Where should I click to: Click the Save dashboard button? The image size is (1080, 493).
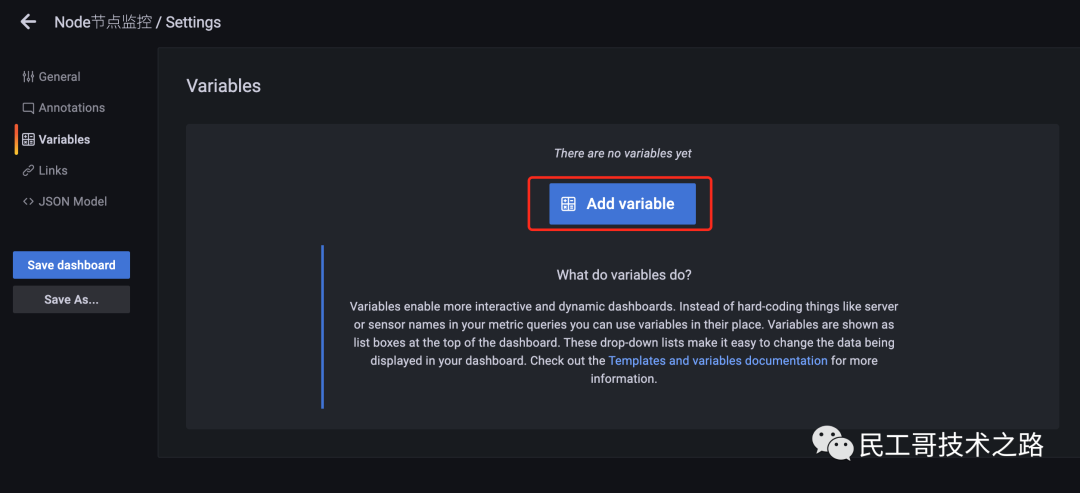(x=71, y=265)
